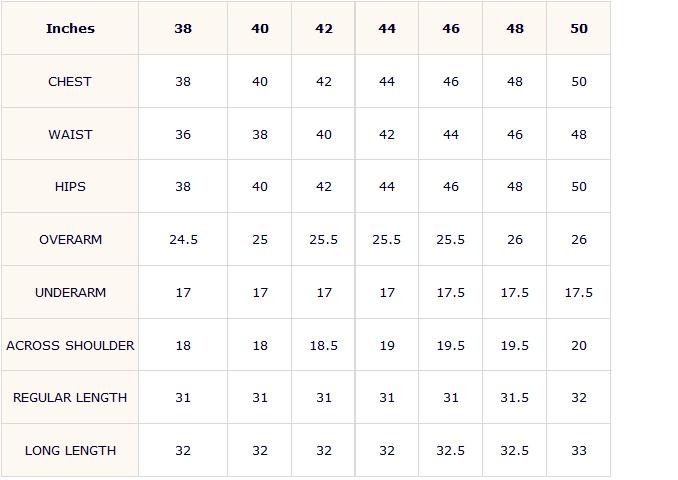
Task: Click the WAIST row label
Action: 70,134
